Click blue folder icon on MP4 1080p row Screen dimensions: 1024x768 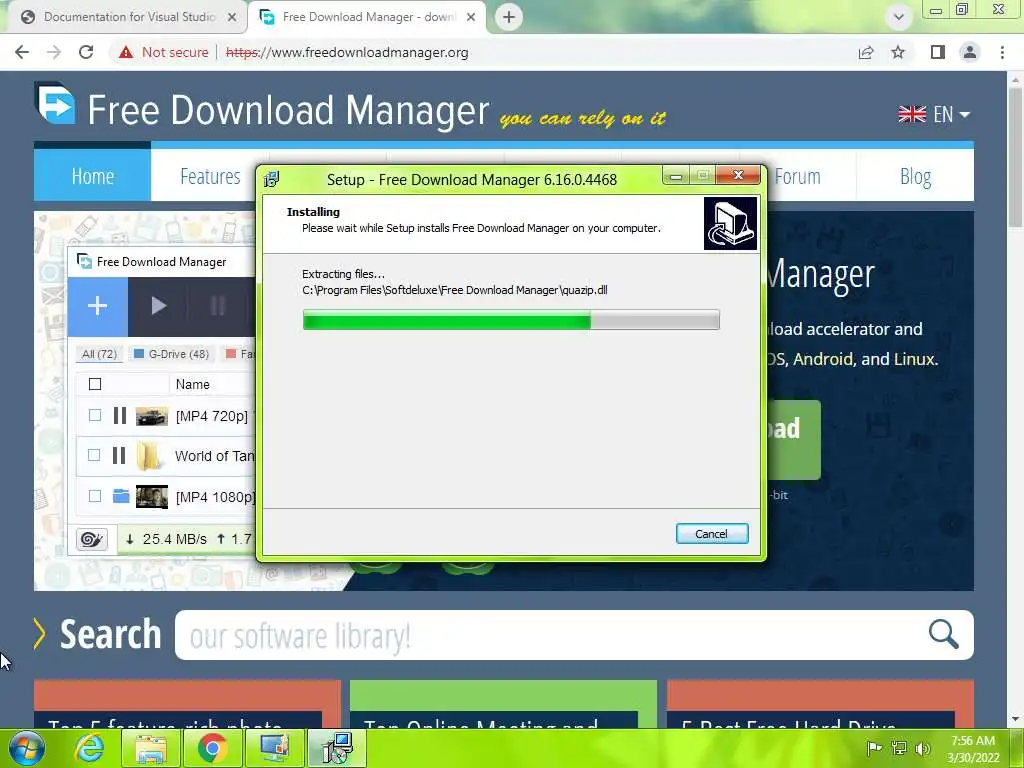(x=121, y=496)
